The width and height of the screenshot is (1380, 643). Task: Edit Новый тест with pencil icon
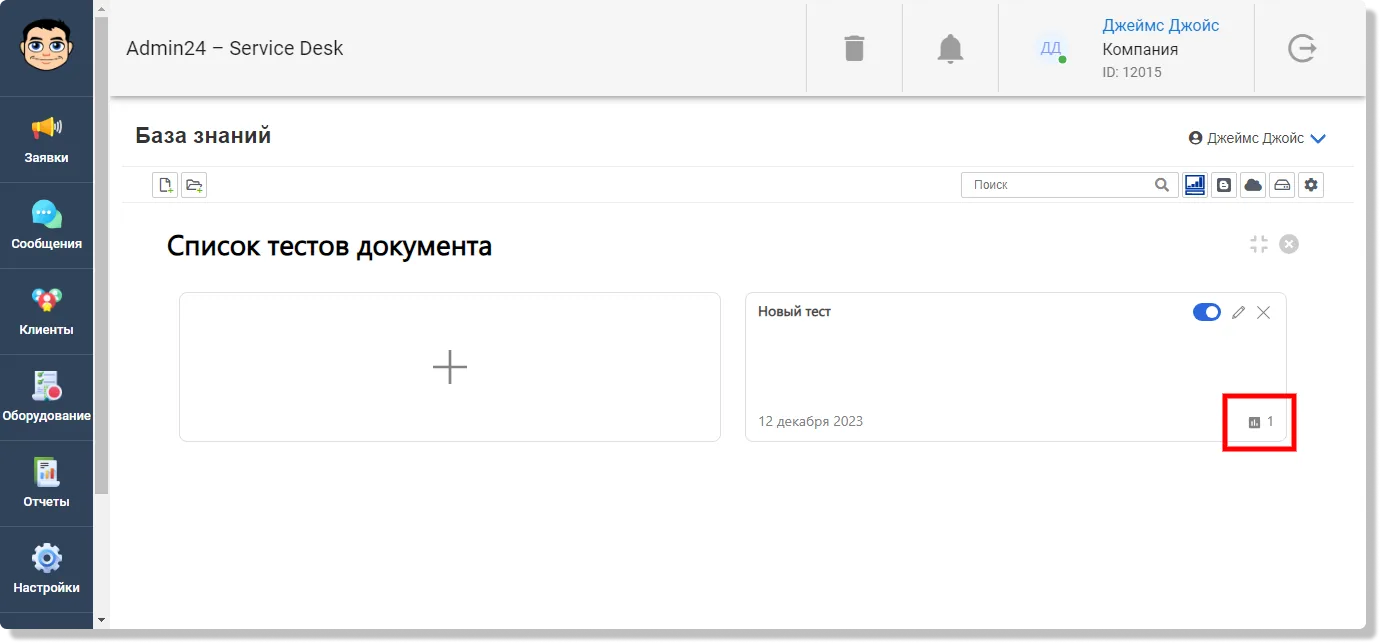pyautogui.click(x=1238, y=313)
